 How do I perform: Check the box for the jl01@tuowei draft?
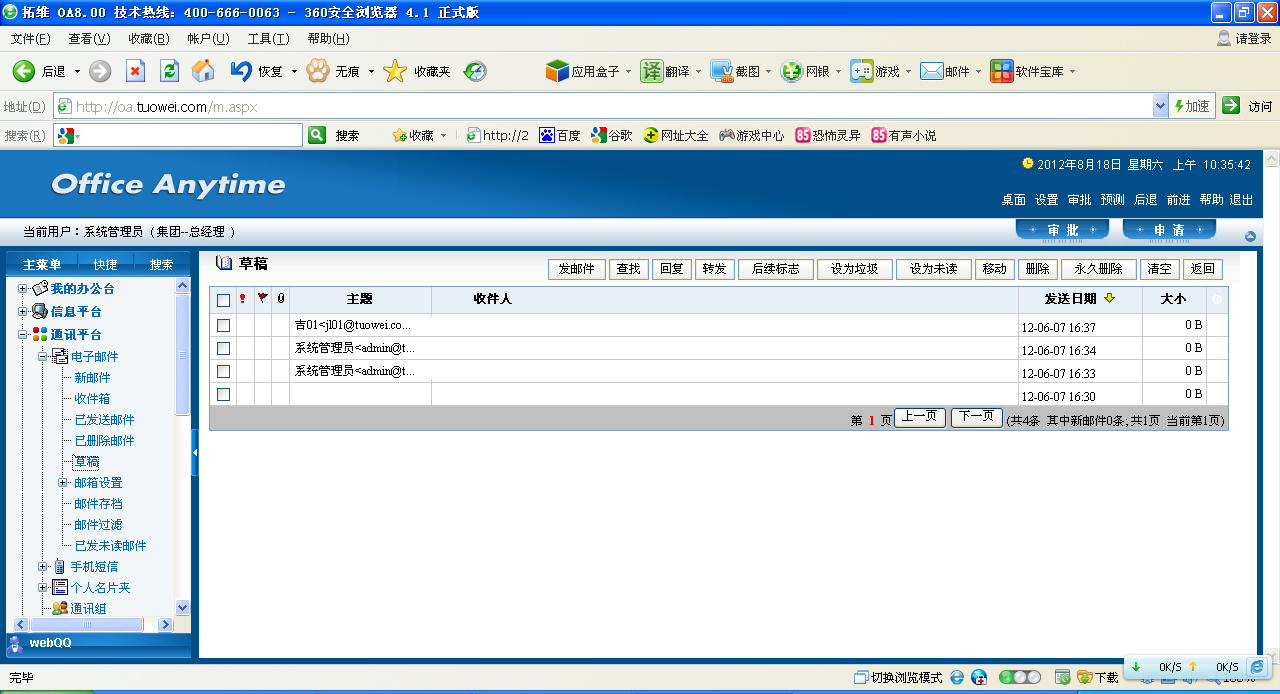click(224, 325)
